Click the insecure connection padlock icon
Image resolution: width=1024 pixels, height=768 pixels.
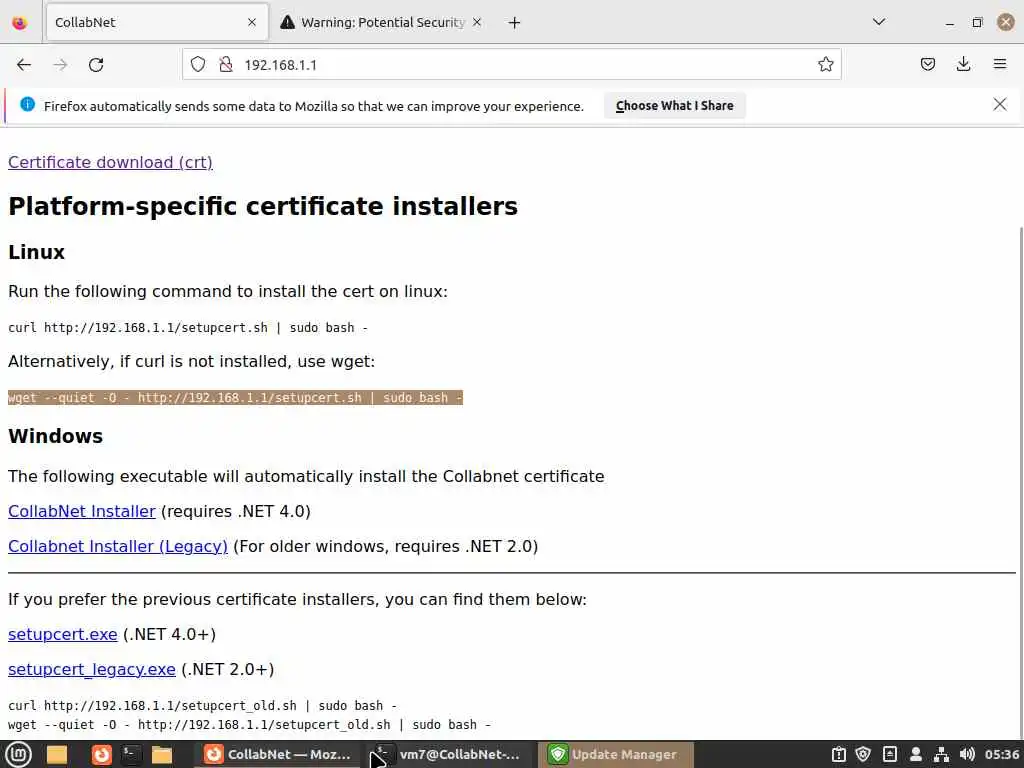[226, 64]
